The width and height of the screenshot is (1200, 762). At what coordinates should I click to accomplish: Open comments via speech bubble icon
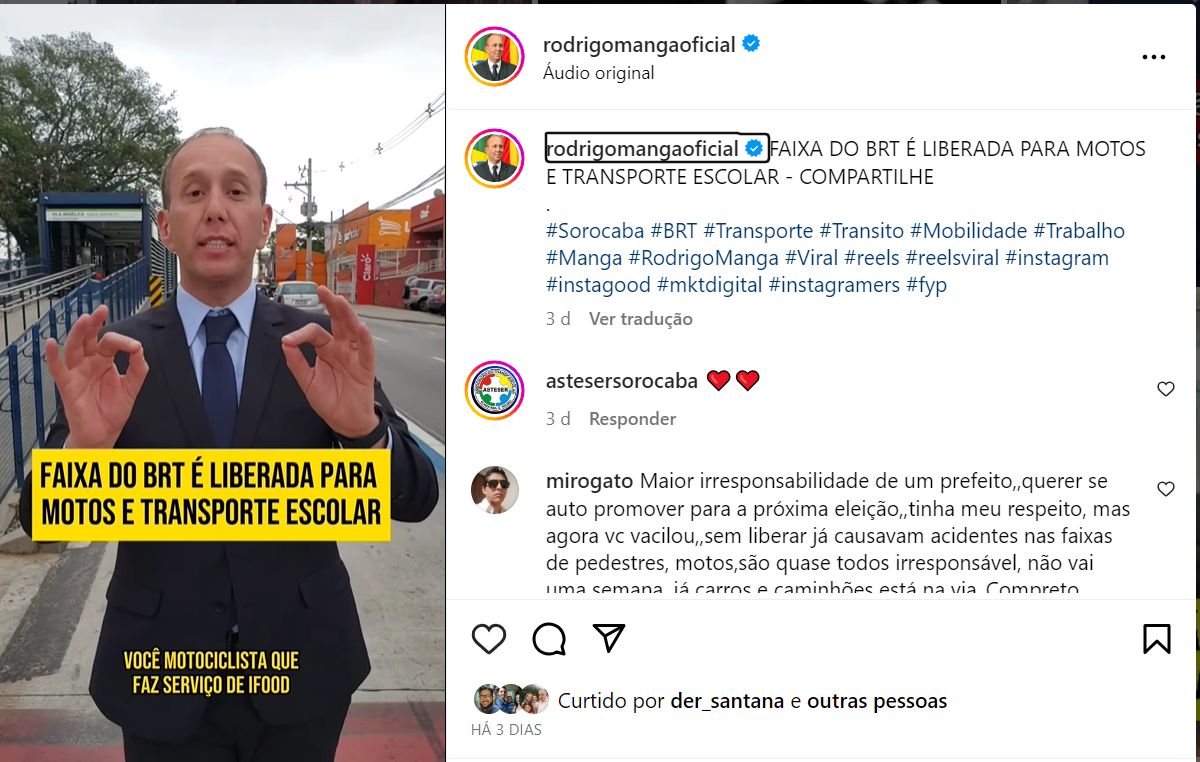[549, 638]
